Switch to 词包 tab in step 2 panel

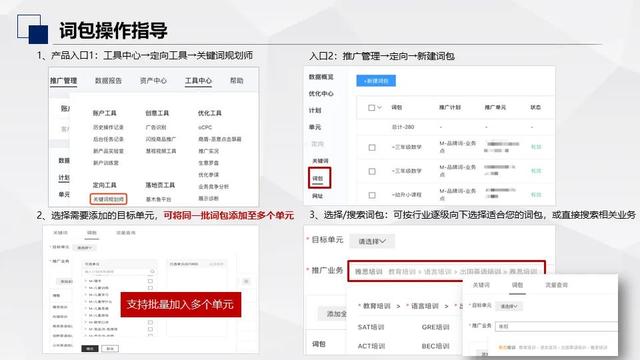click(x=92, y=233)
